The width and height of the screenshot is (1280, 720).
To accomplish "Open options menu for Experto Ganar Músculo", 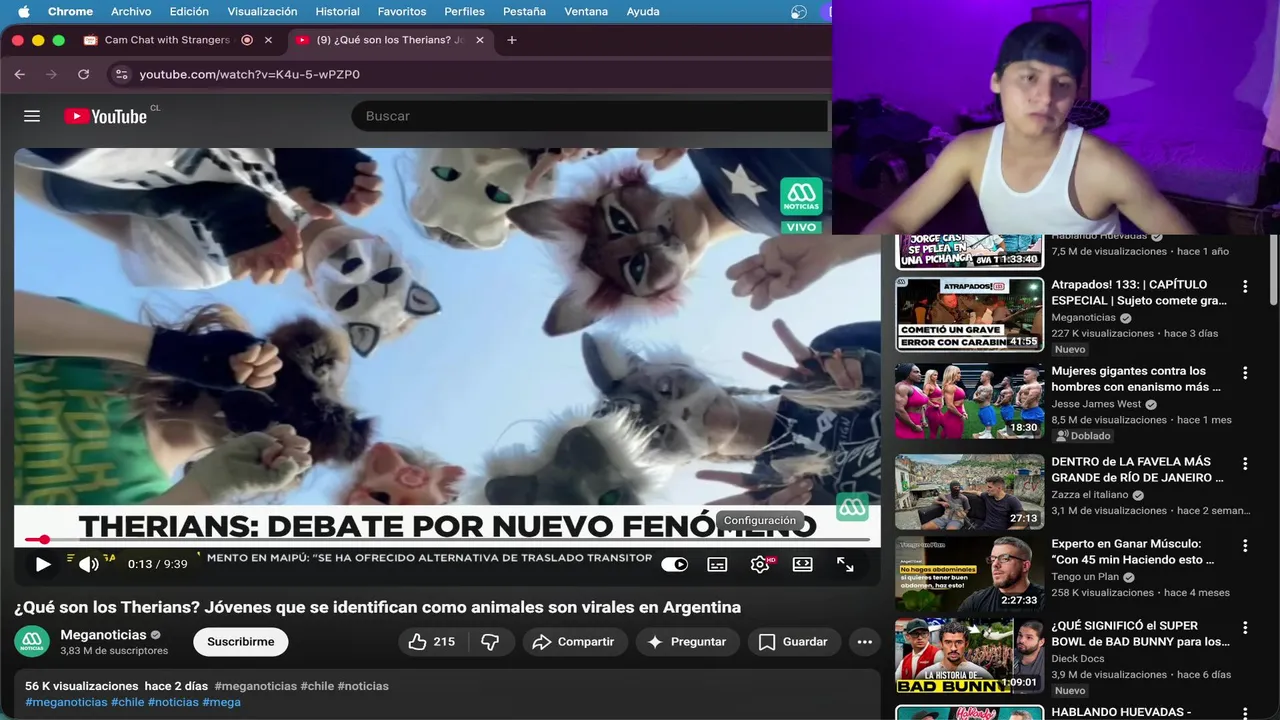I will (x=1245, y=546).
